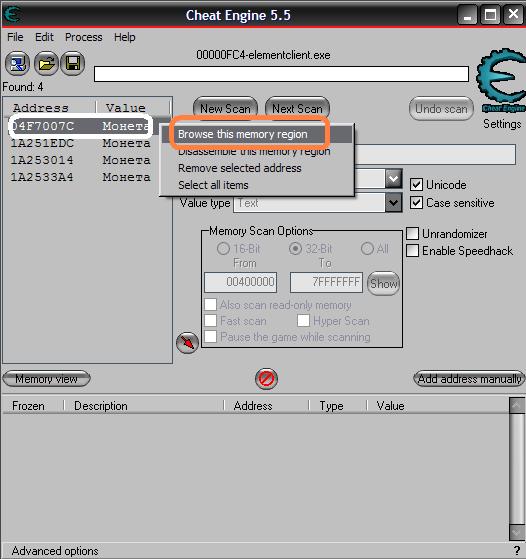Choose Remove selected address
This screenshot has height=559, width=526.
click(256, 168)
